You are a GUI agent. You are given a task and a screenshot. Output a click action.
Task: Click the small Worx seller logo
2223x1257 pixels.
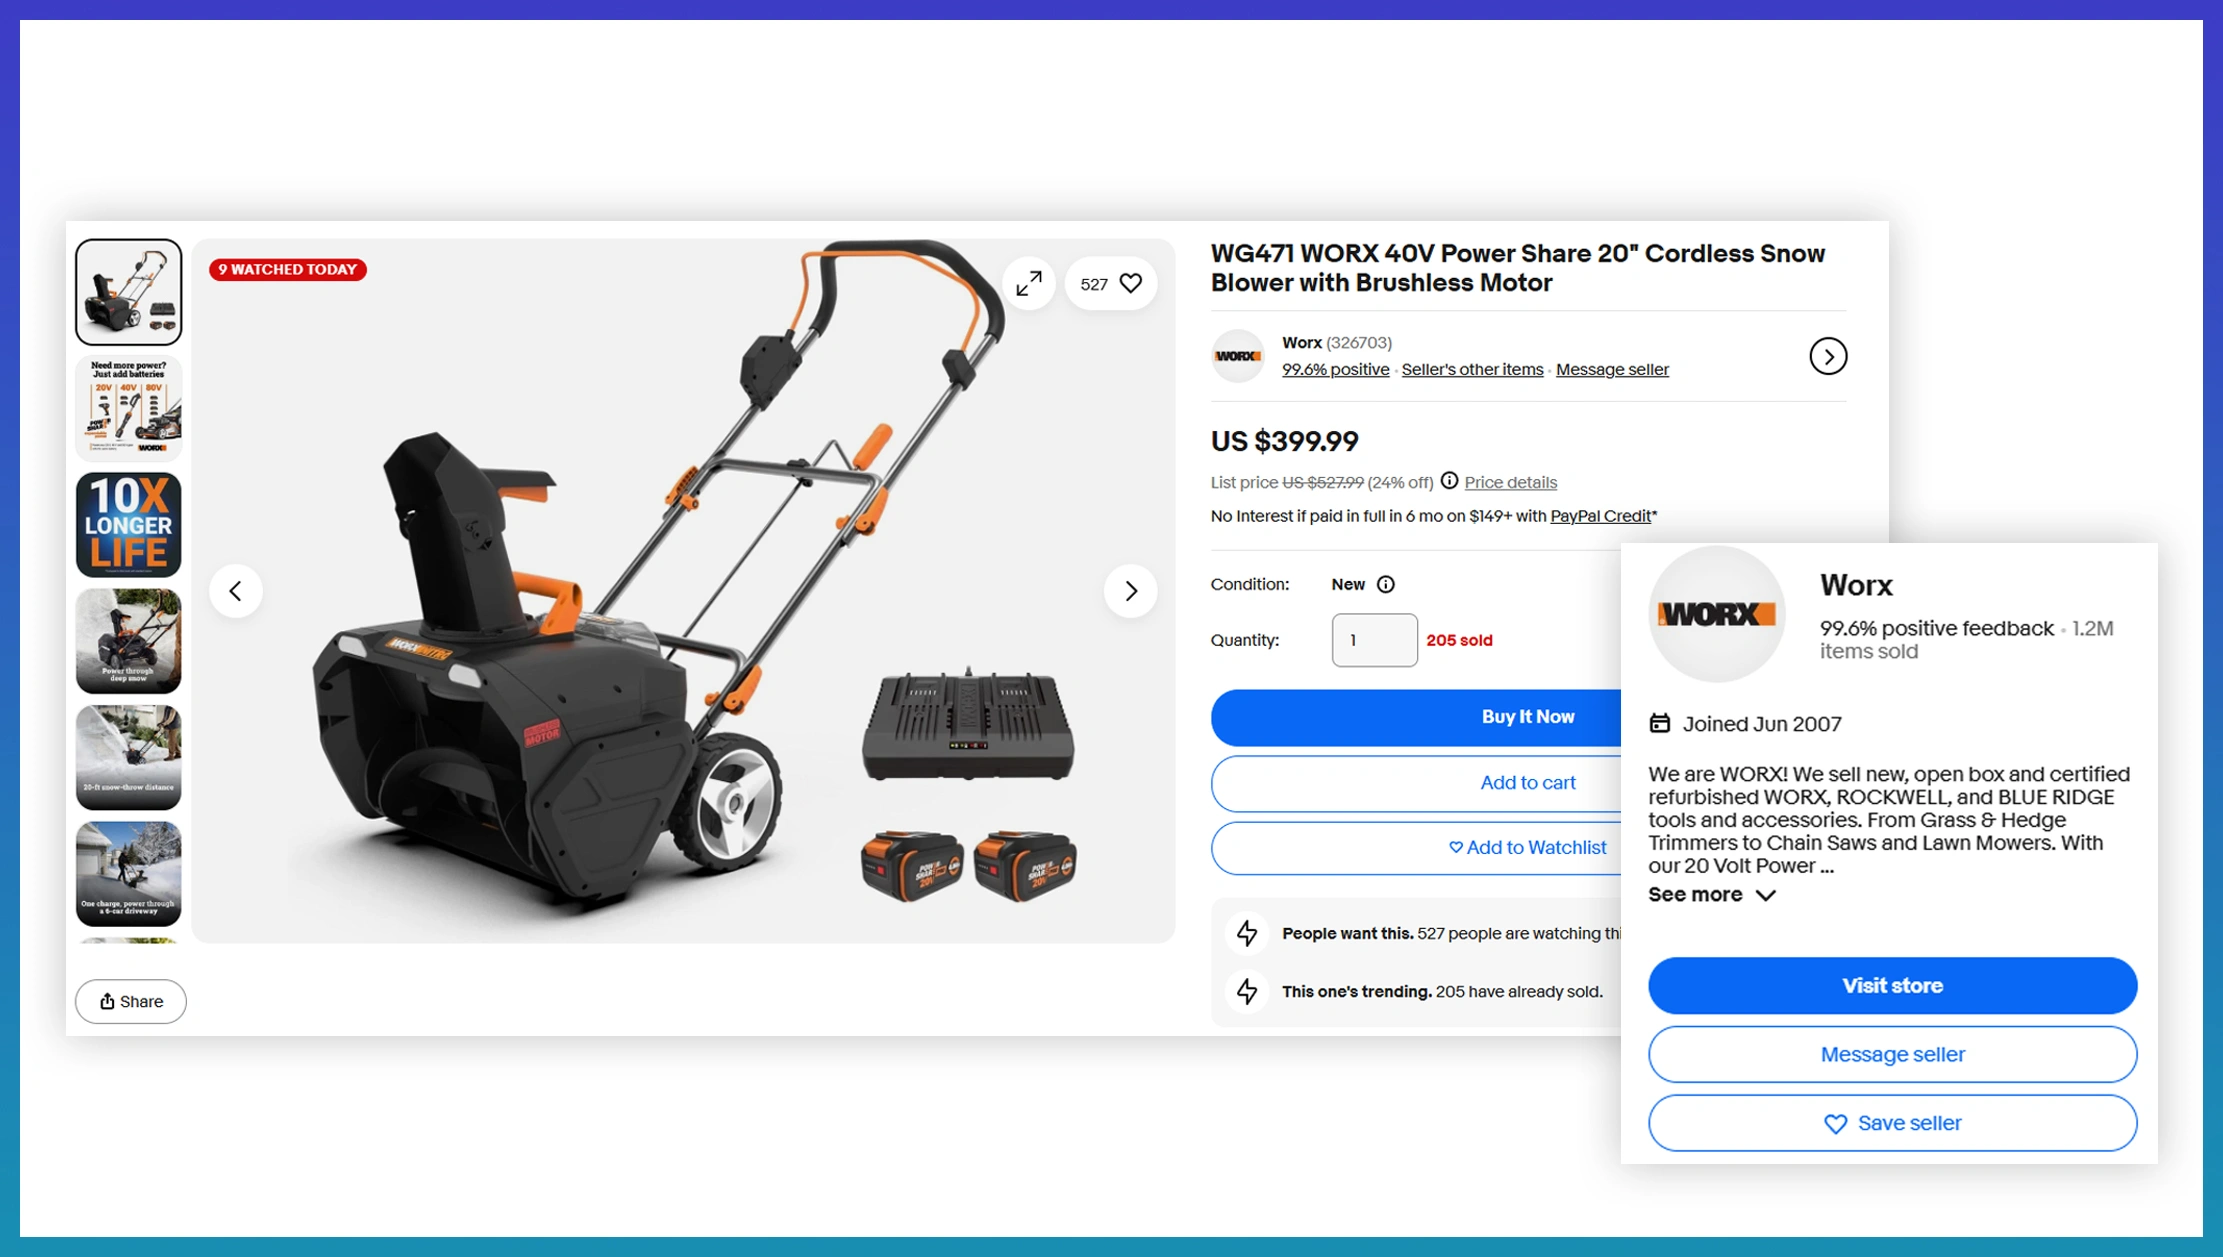click(1238, 356)
